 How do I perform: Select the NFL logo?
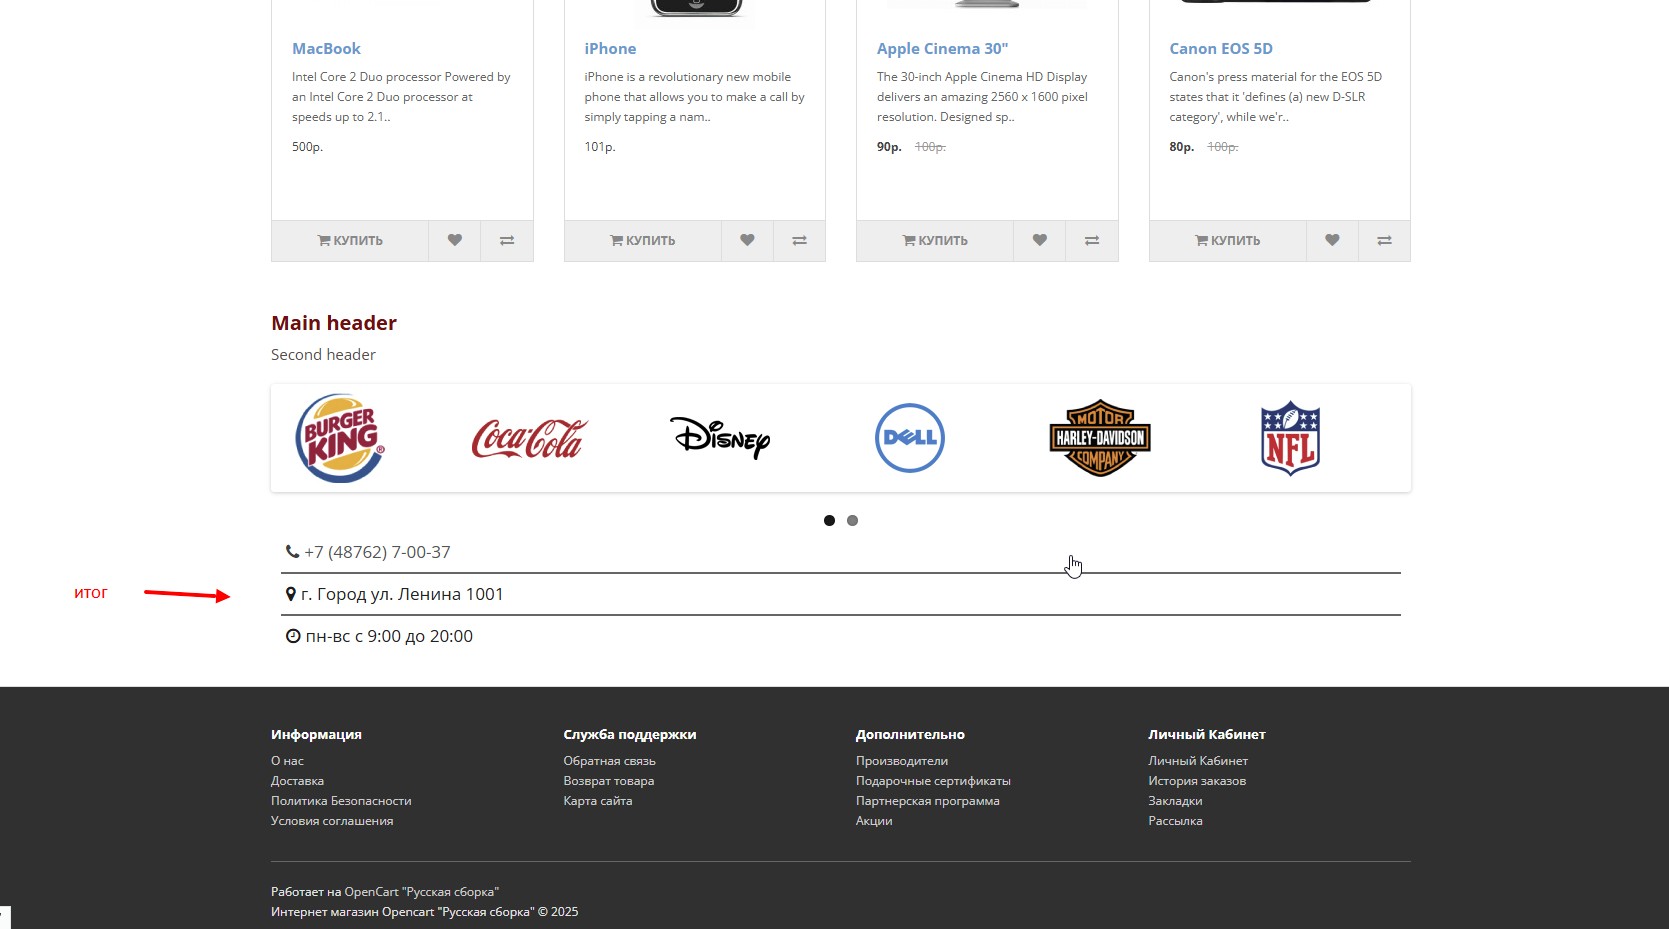pyautogui.click(x=1290, y=438)
